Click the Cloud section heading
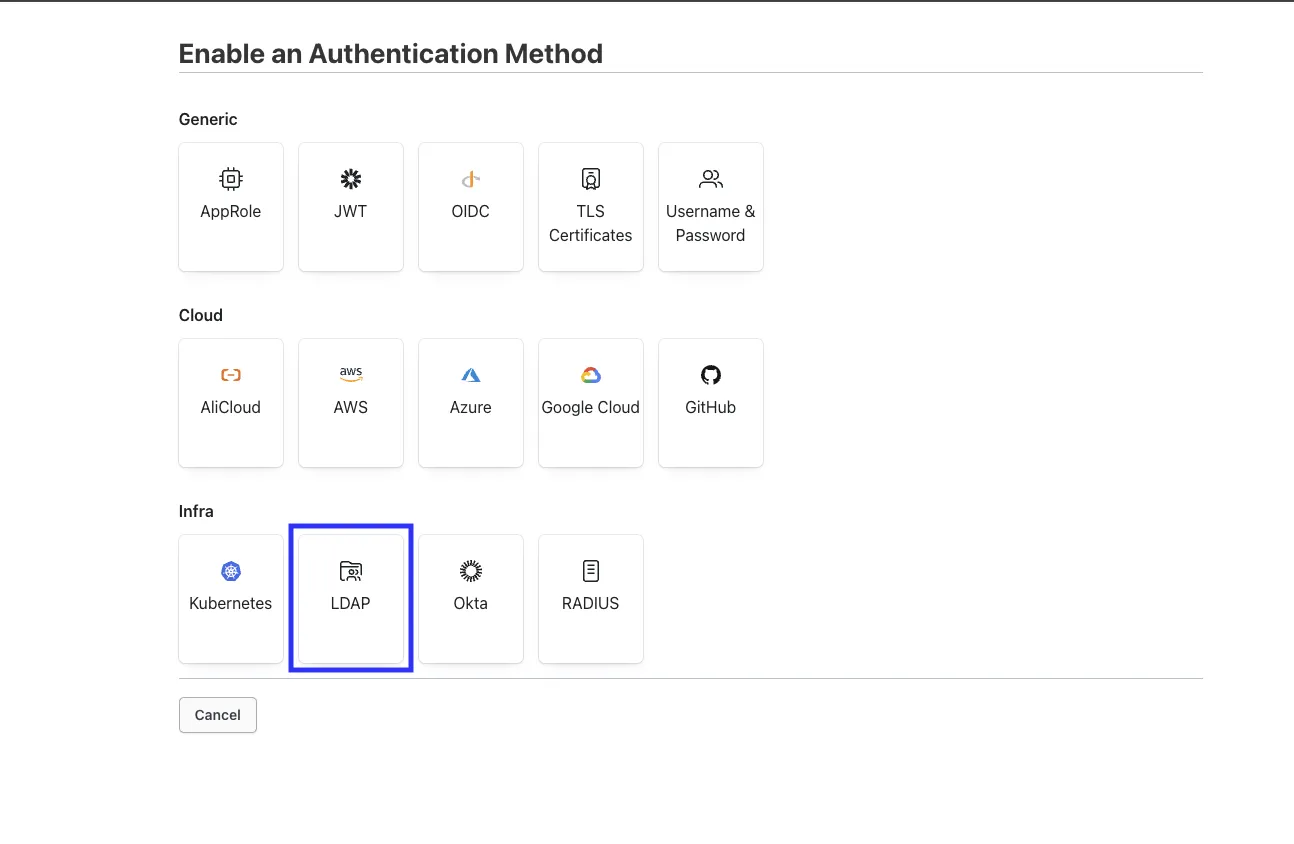This screenshot has width=1294, height=844. 201,315
